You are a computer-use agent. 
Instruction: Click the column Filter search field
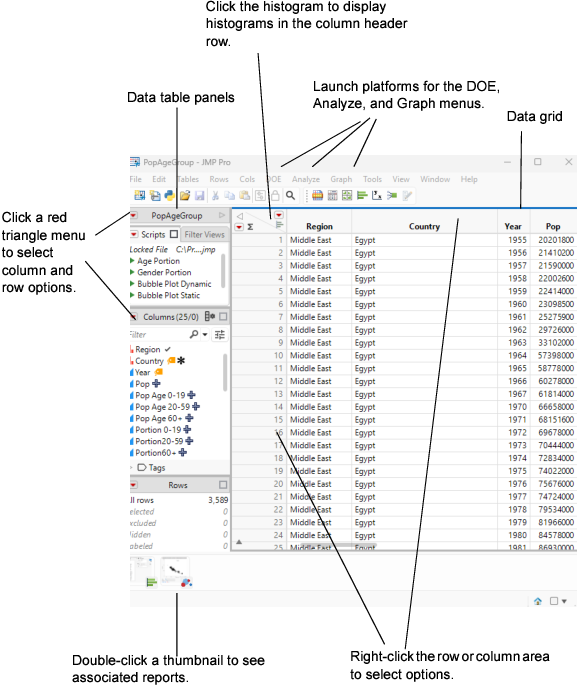[x=160, y=335]
